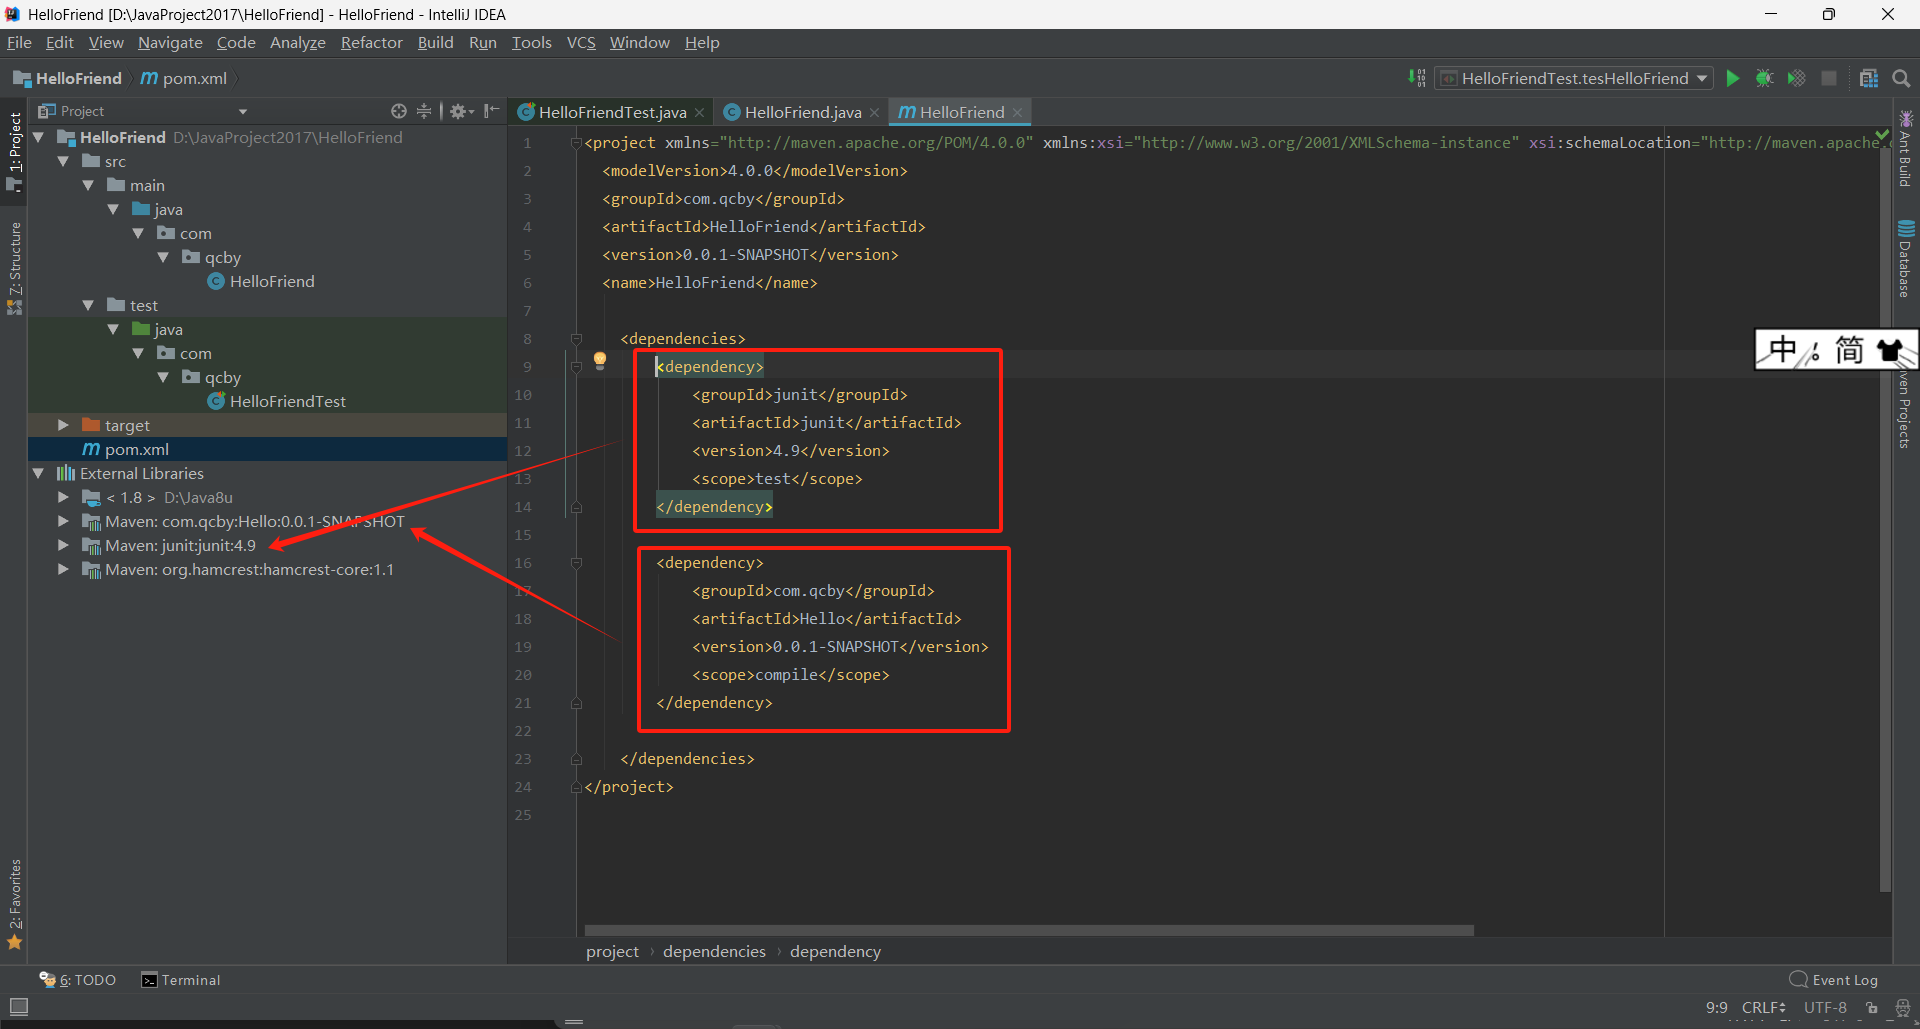Open Project panel gear settings
Viewport: 1920px width, 1029px height.
click(x=461, y=111)
